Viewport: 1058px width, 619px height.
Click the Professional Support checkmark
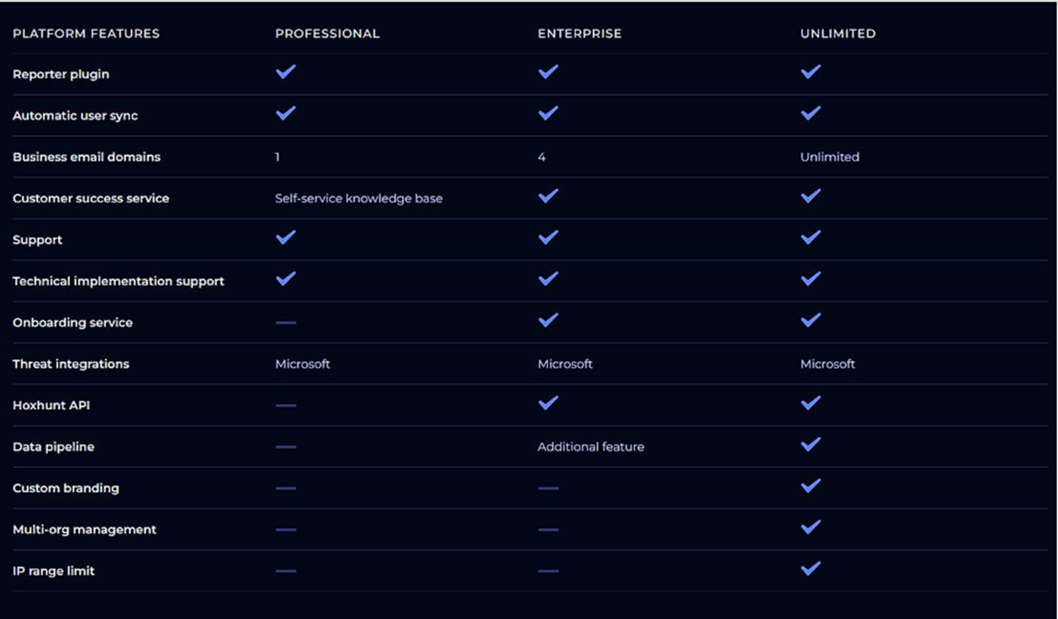286,238
